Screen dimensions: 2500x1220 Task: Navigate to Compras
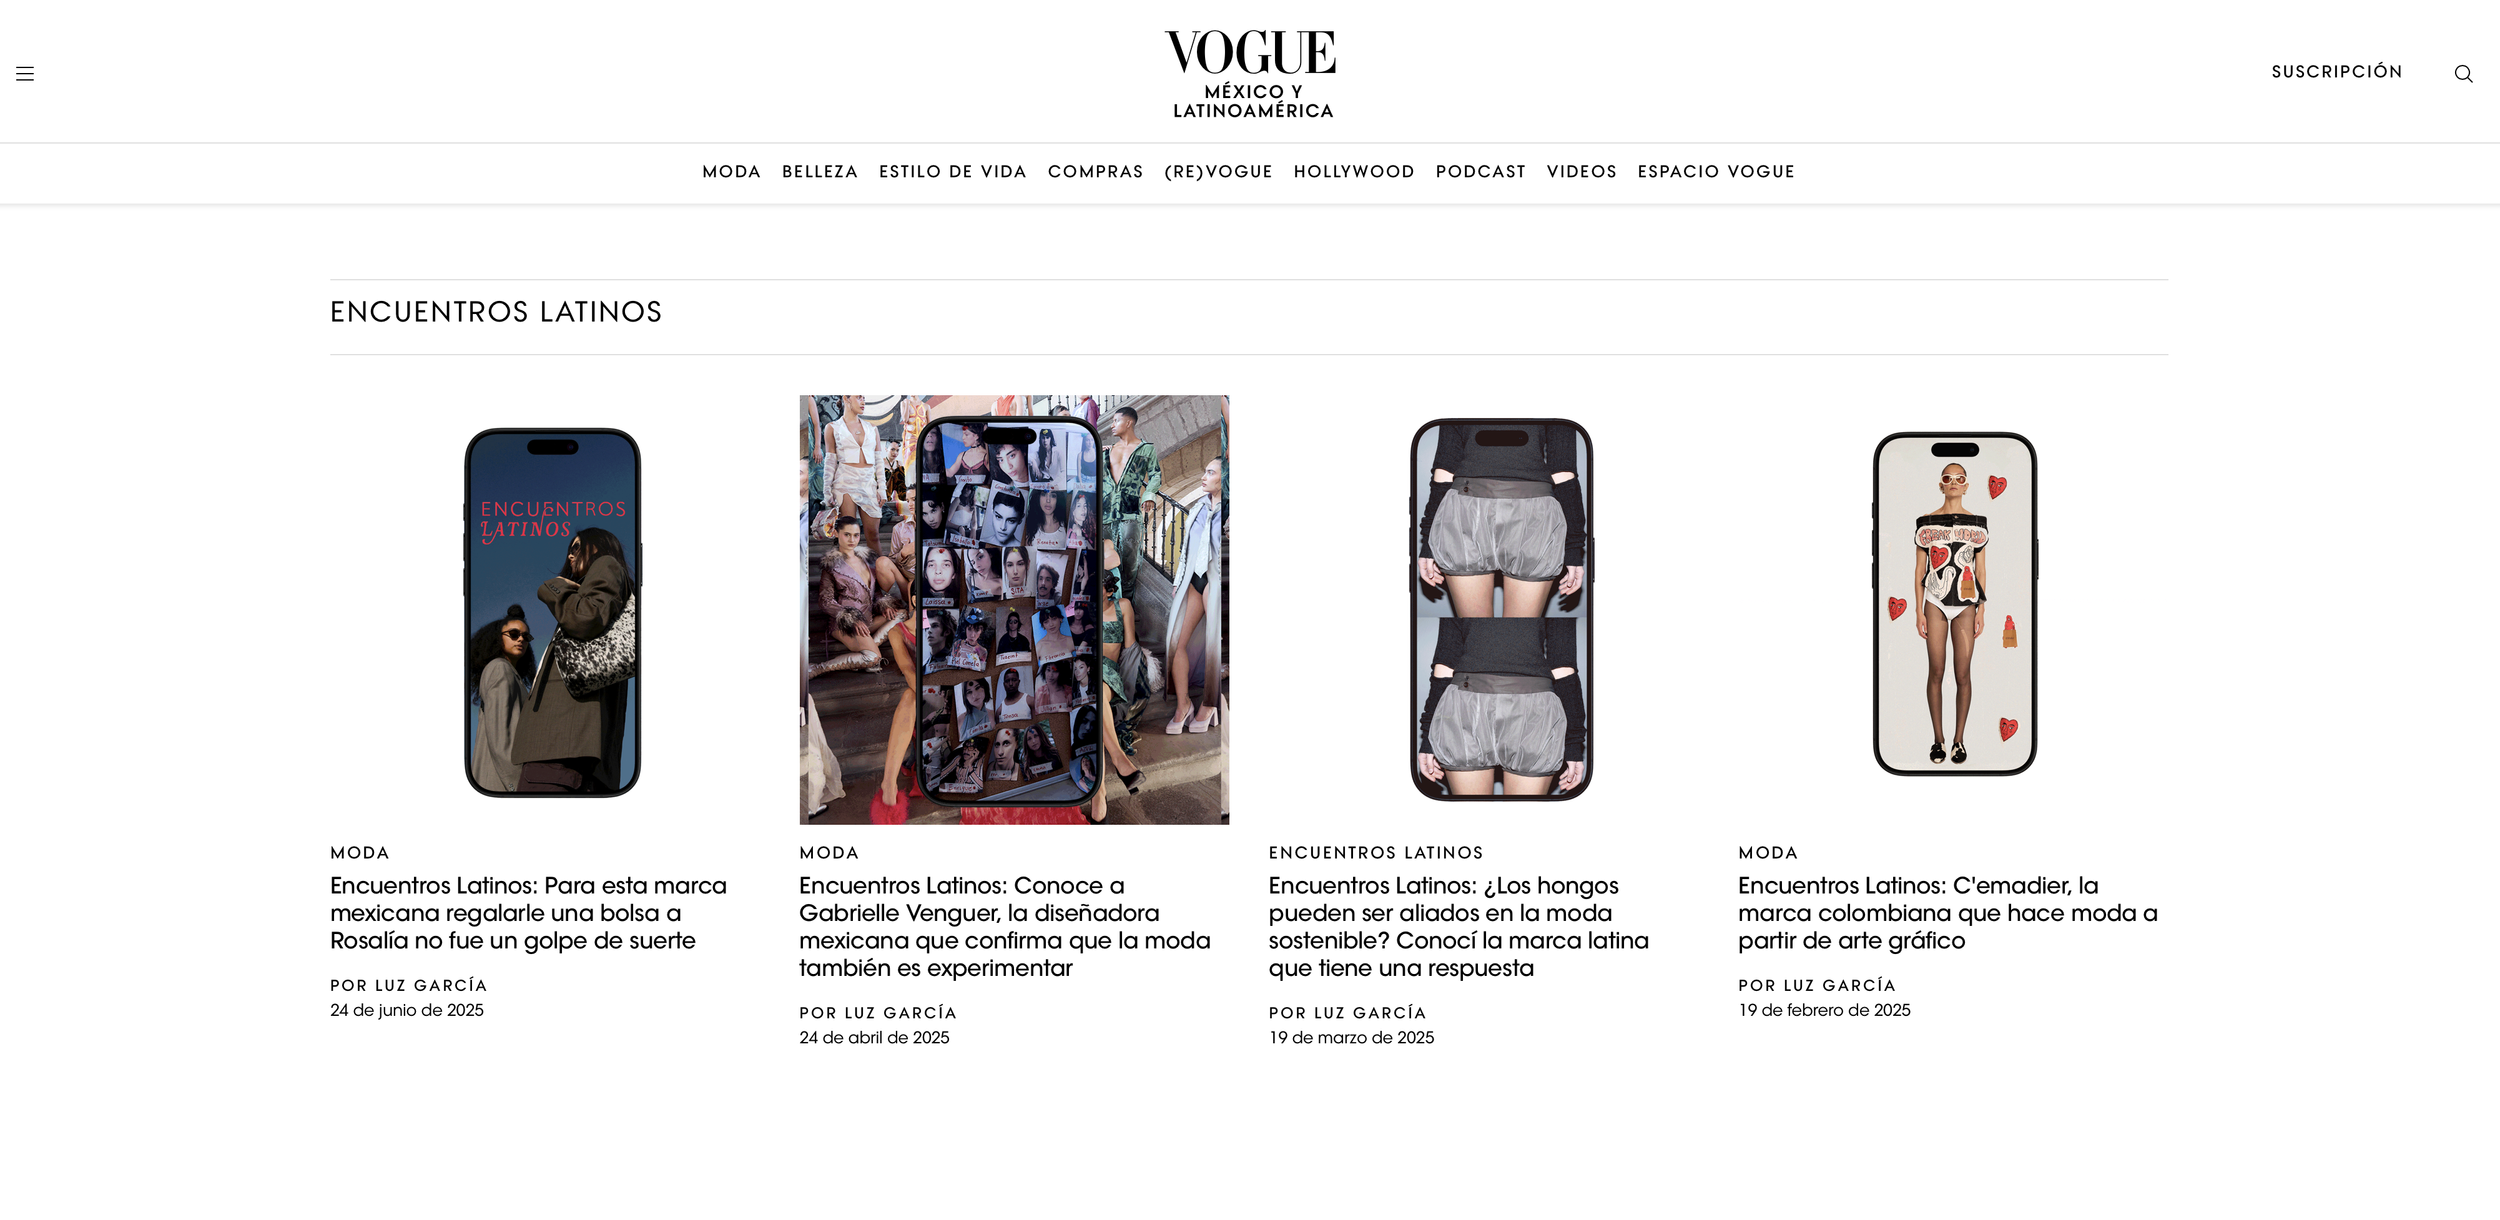coord(1095,172)
